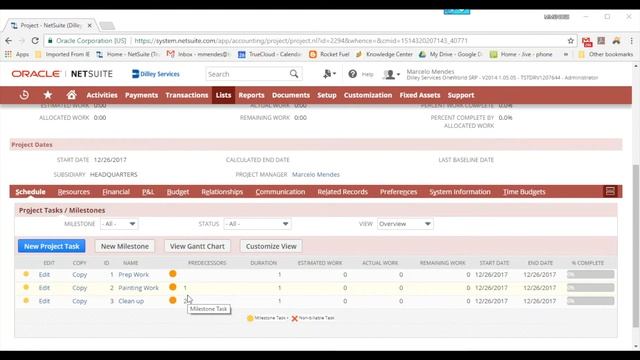Open the Reports menu
Image resolution: width=640 pixels, height=360 pixels.
click(x=251, y=95)
